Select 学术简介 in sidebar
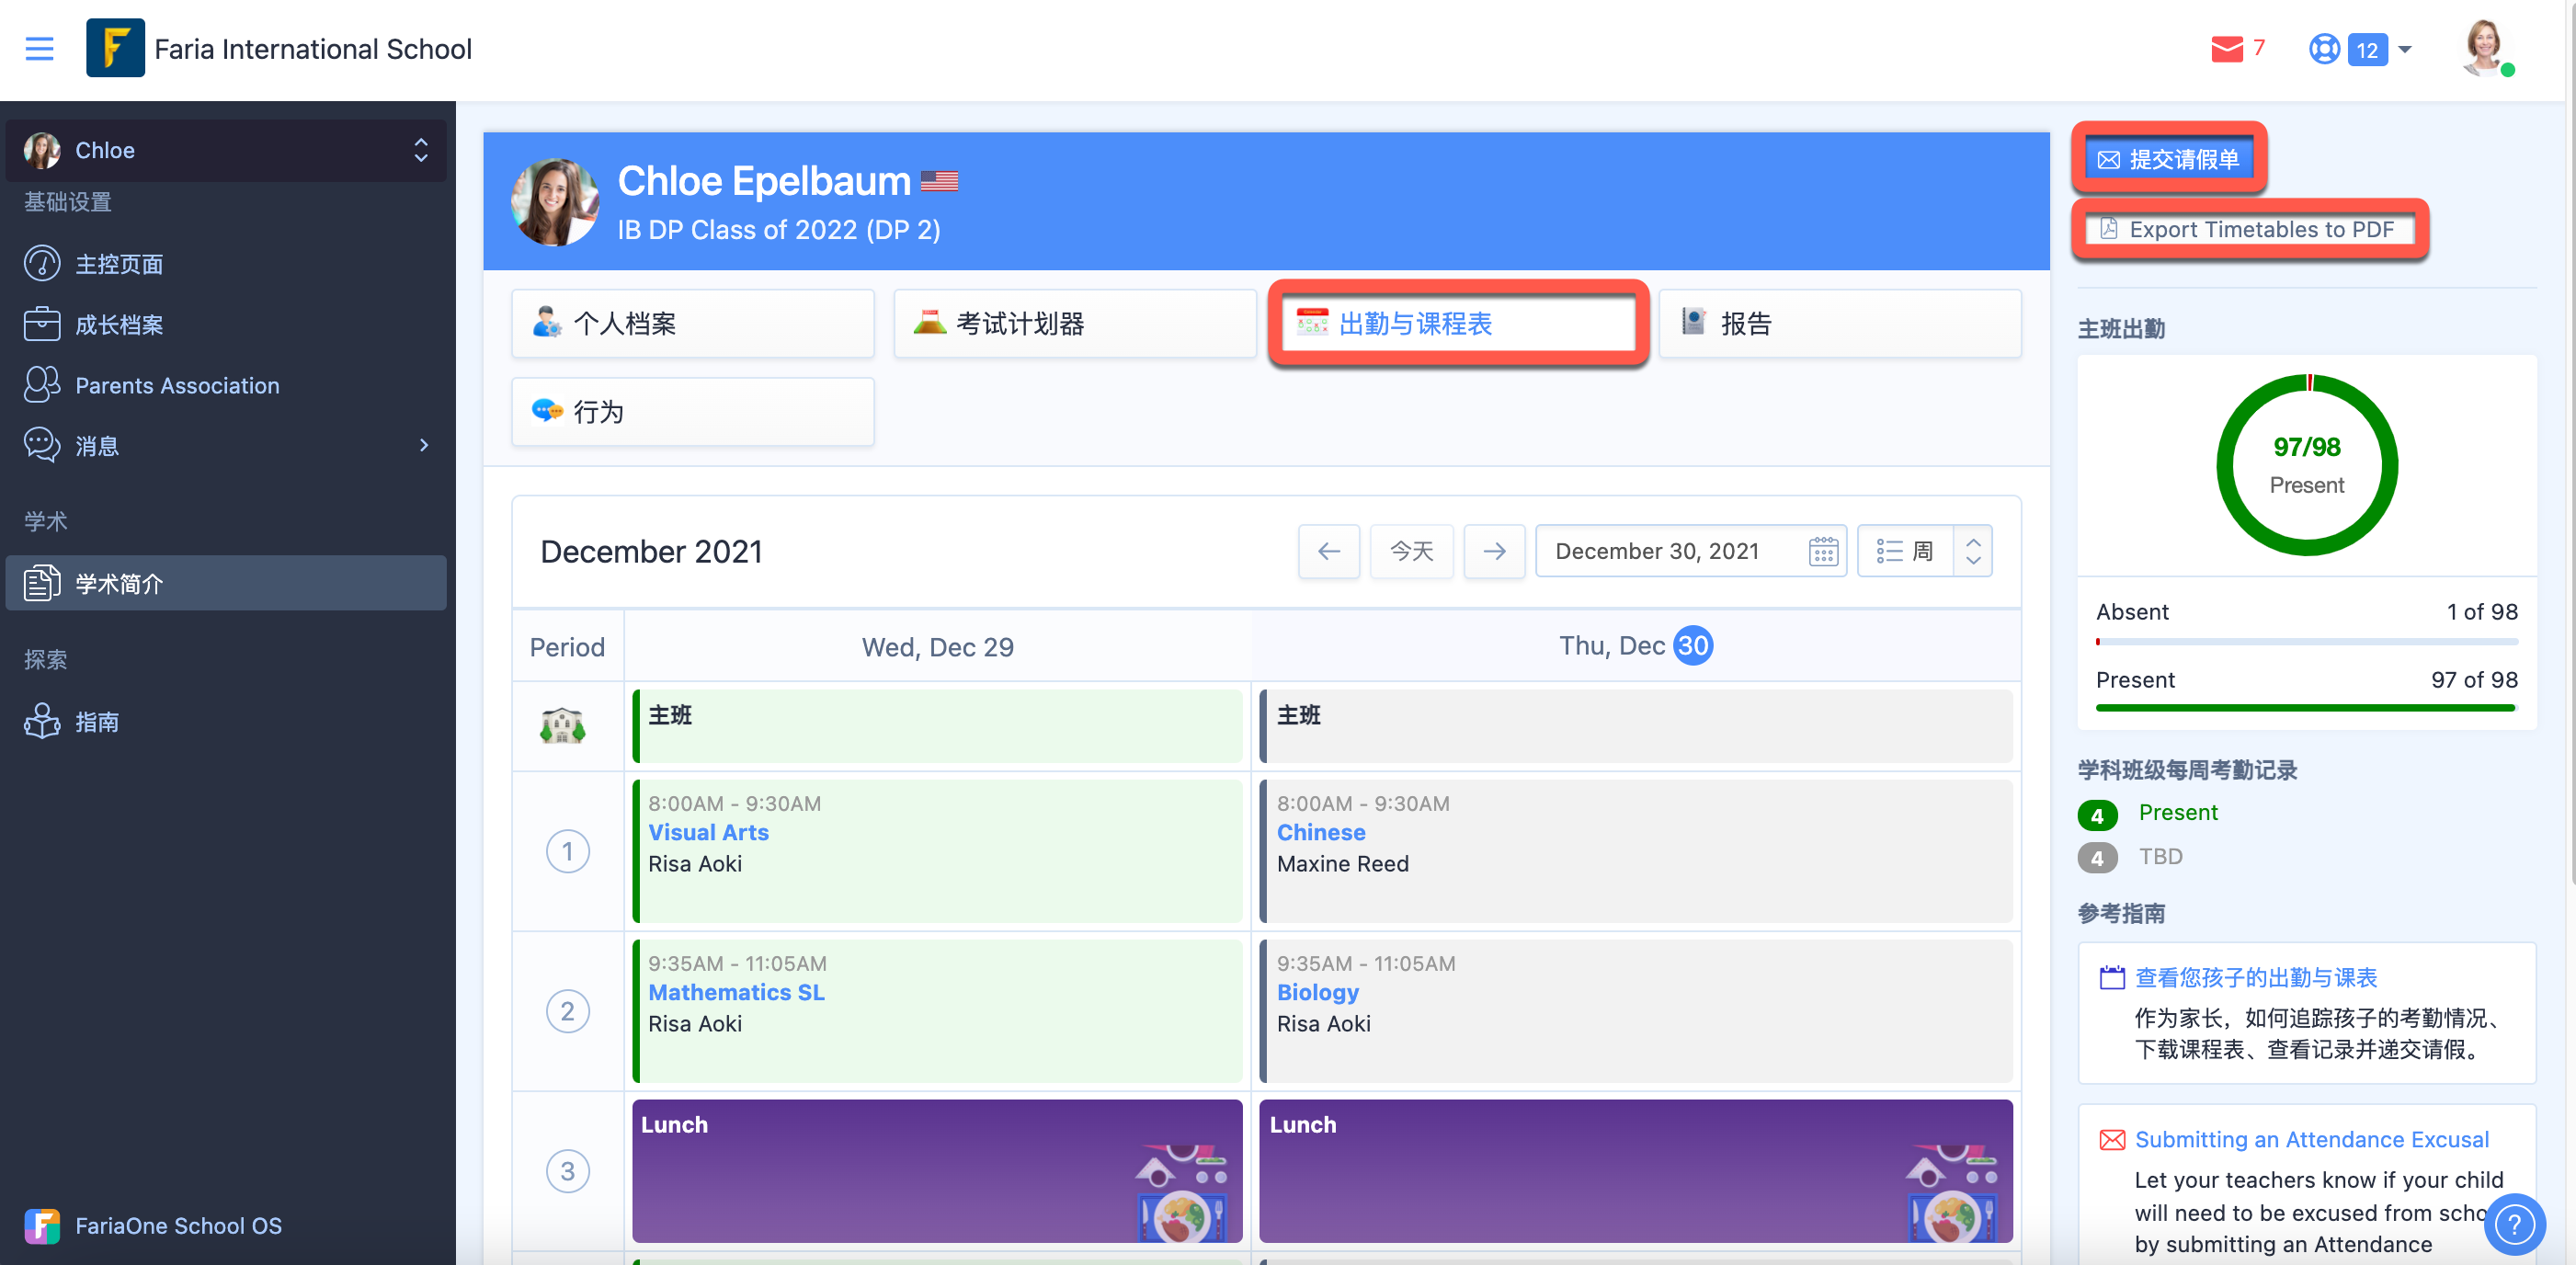 tap(226, 583)
